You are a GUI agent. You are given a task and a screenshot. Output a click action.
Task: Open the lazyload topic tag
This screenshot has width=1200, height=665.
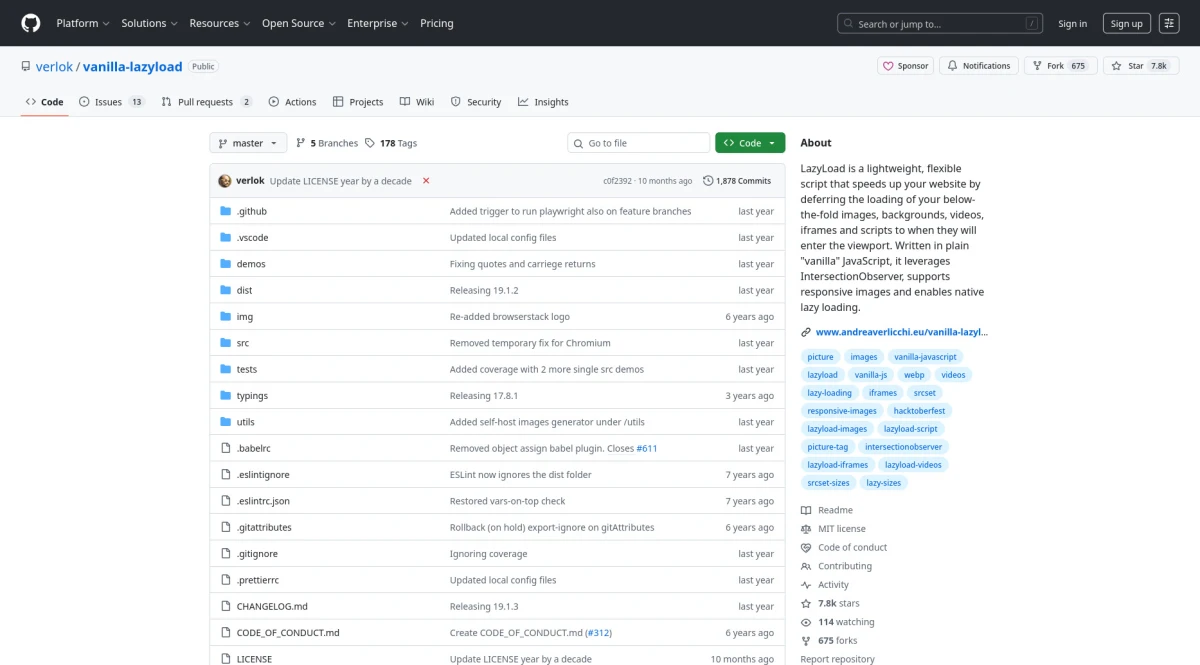(822, 374)
